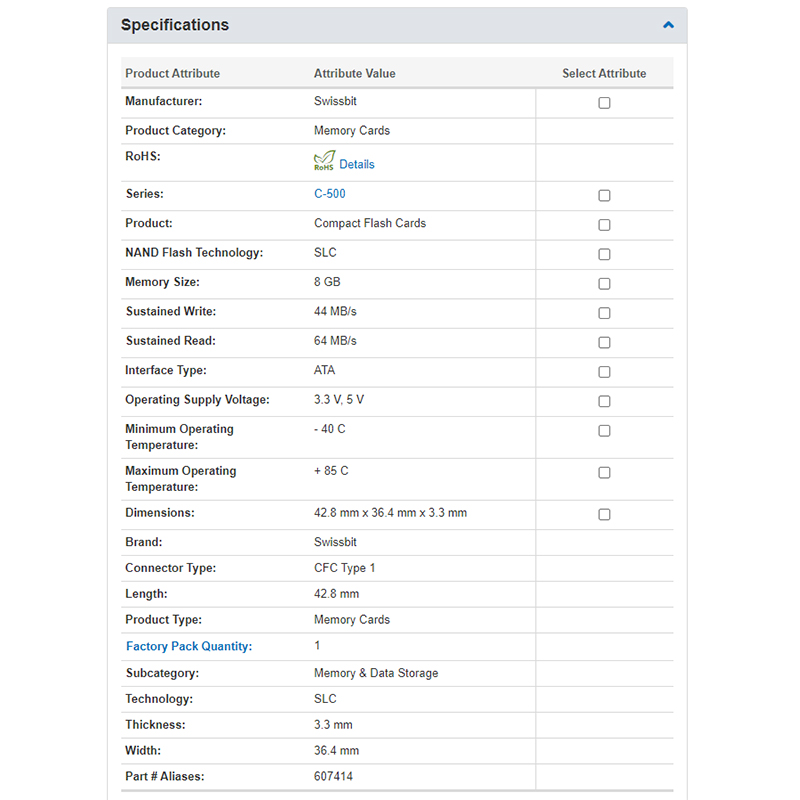Image resolution: width=800 pixels, height=800 pixels.
Task: Select the Series C-500 checkbox
Action: [604, 196]
